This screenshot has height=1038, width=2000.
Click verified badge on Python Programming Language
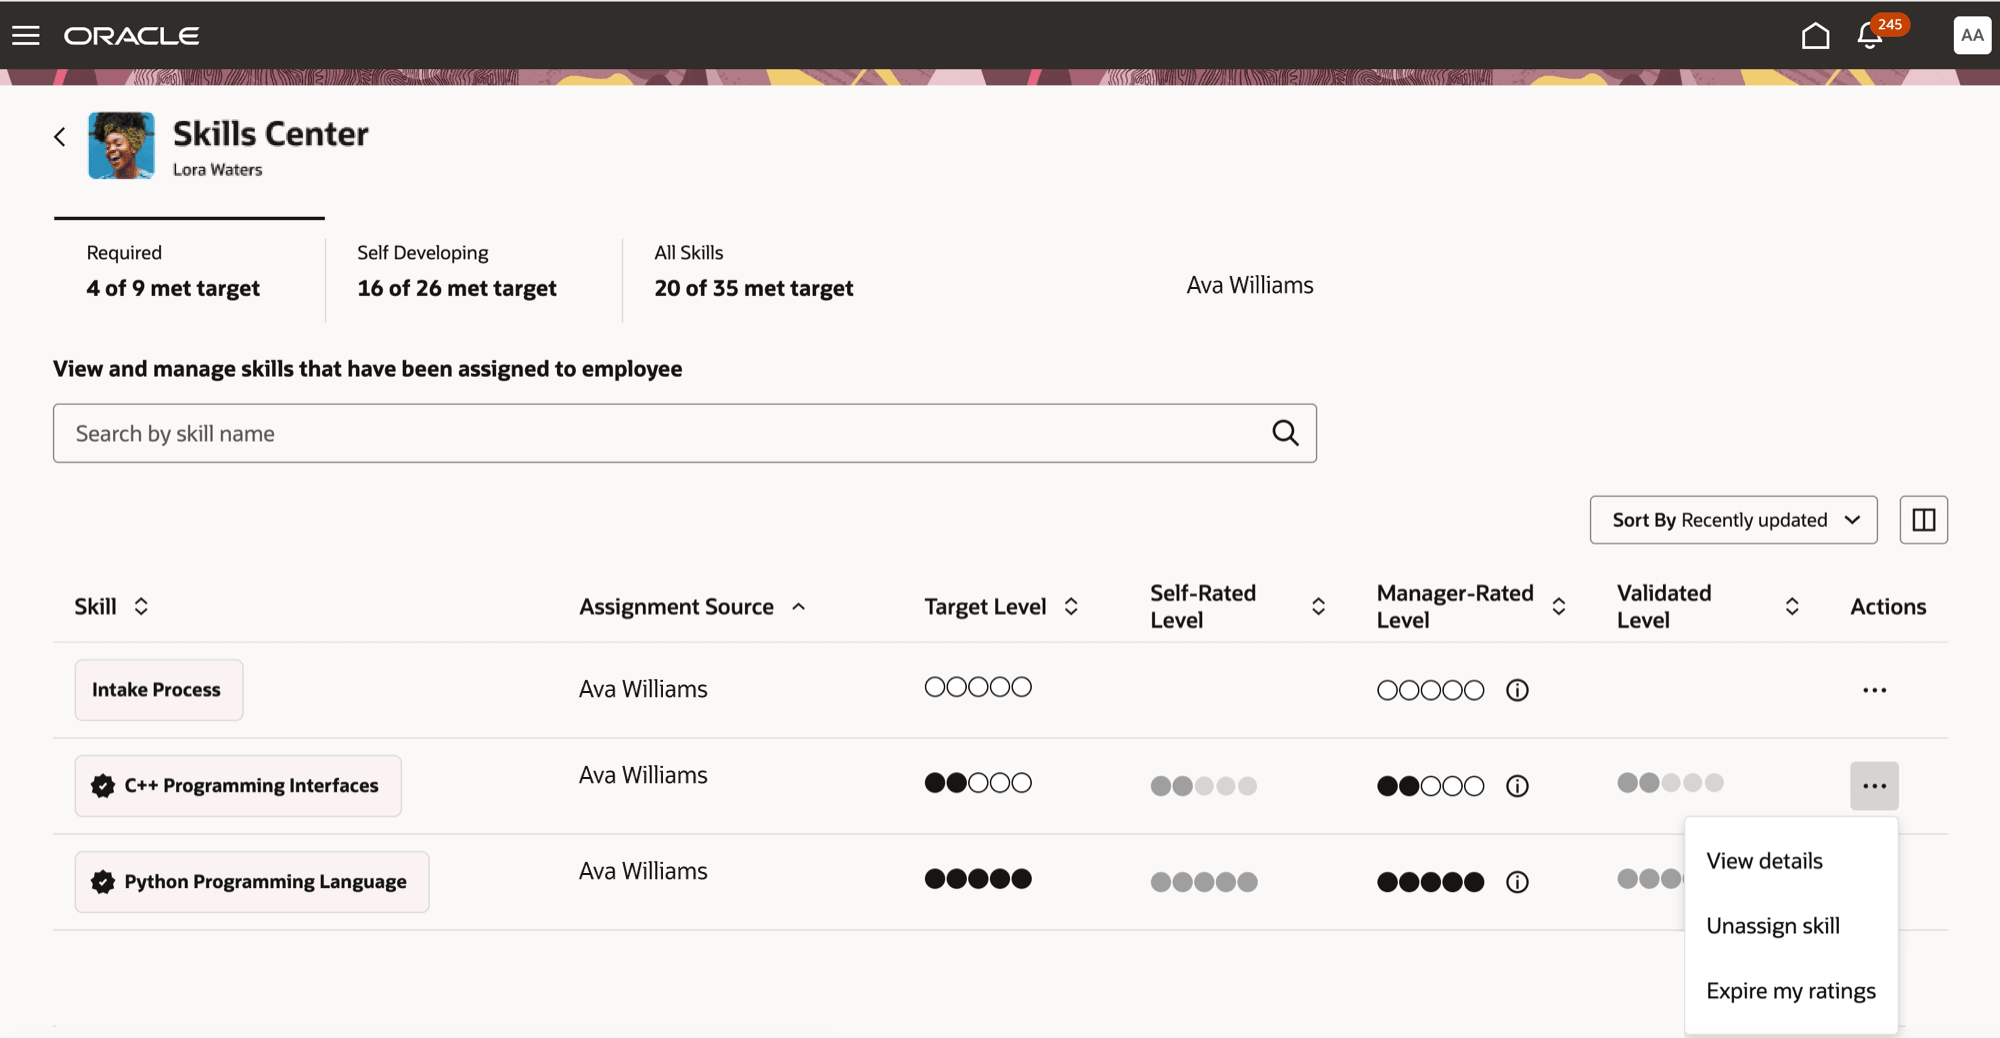coord(103,882)
